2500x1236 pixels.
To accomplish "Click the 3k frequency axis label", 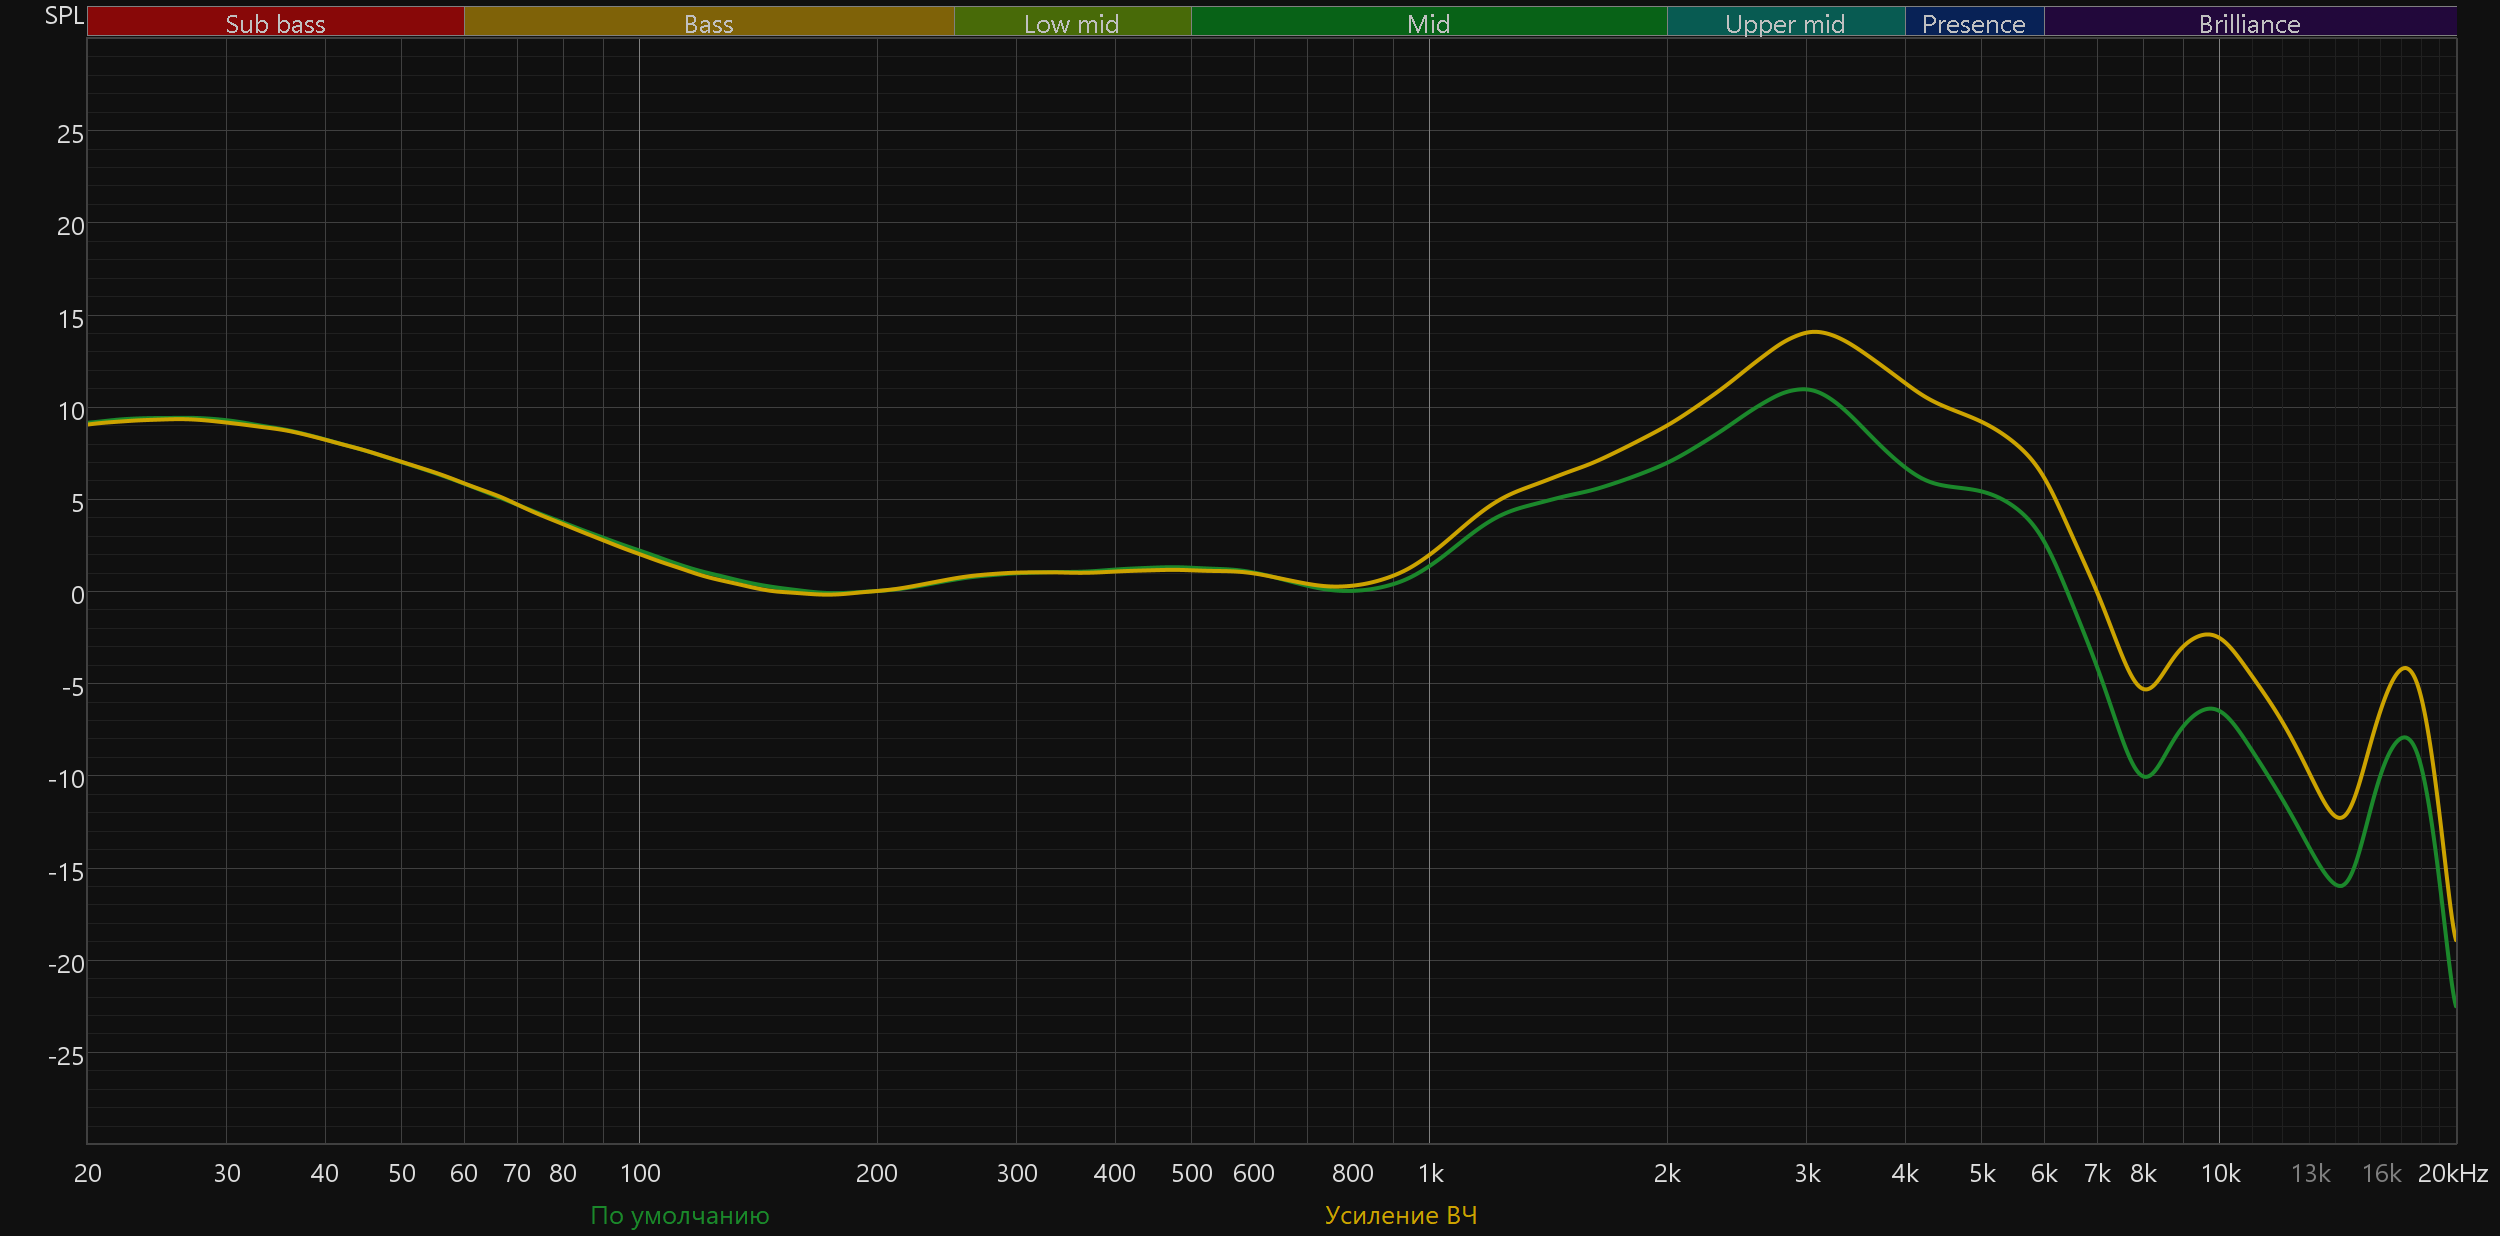I will (1807, 1173).
